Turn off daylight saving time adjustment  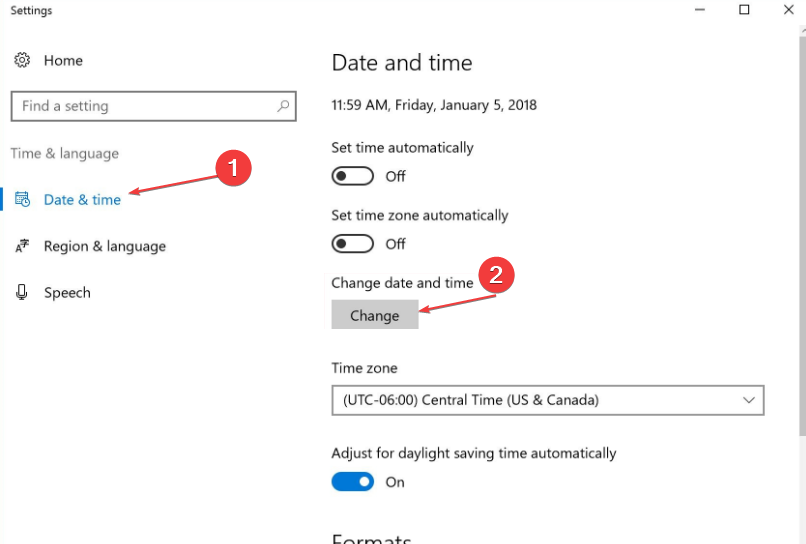353,482
